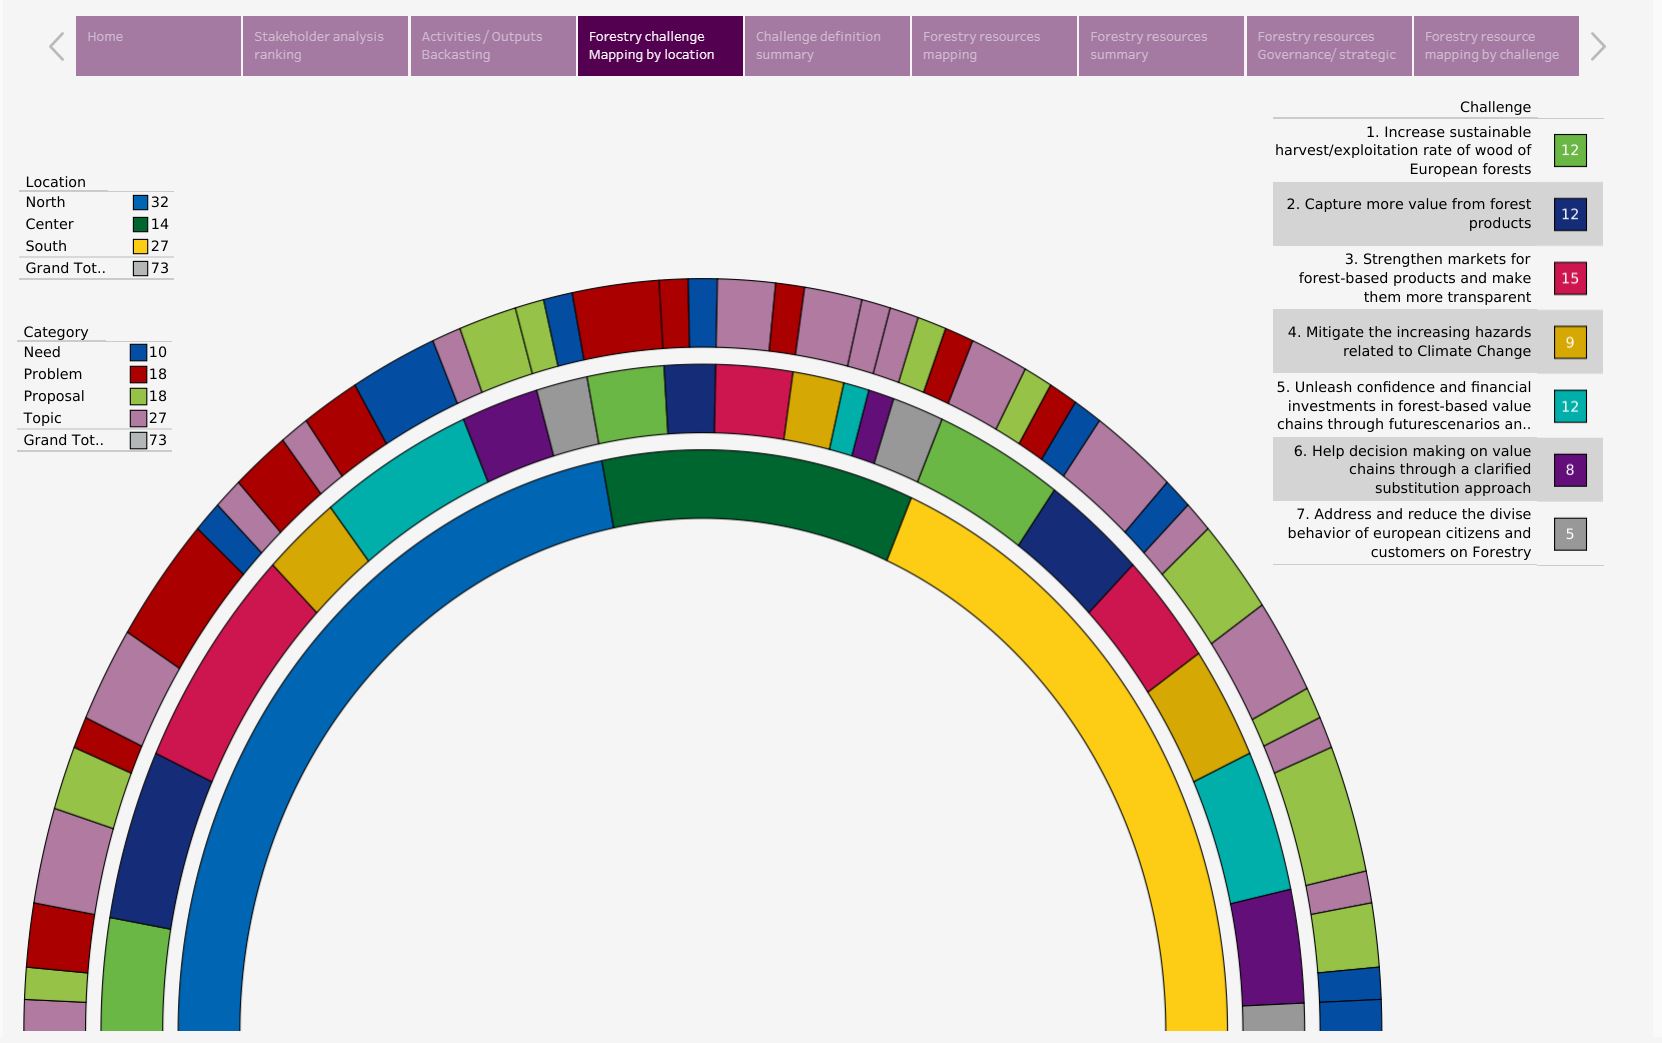Select the Topic category mauve swatch

pyautogui.click(x=138, y=418)
